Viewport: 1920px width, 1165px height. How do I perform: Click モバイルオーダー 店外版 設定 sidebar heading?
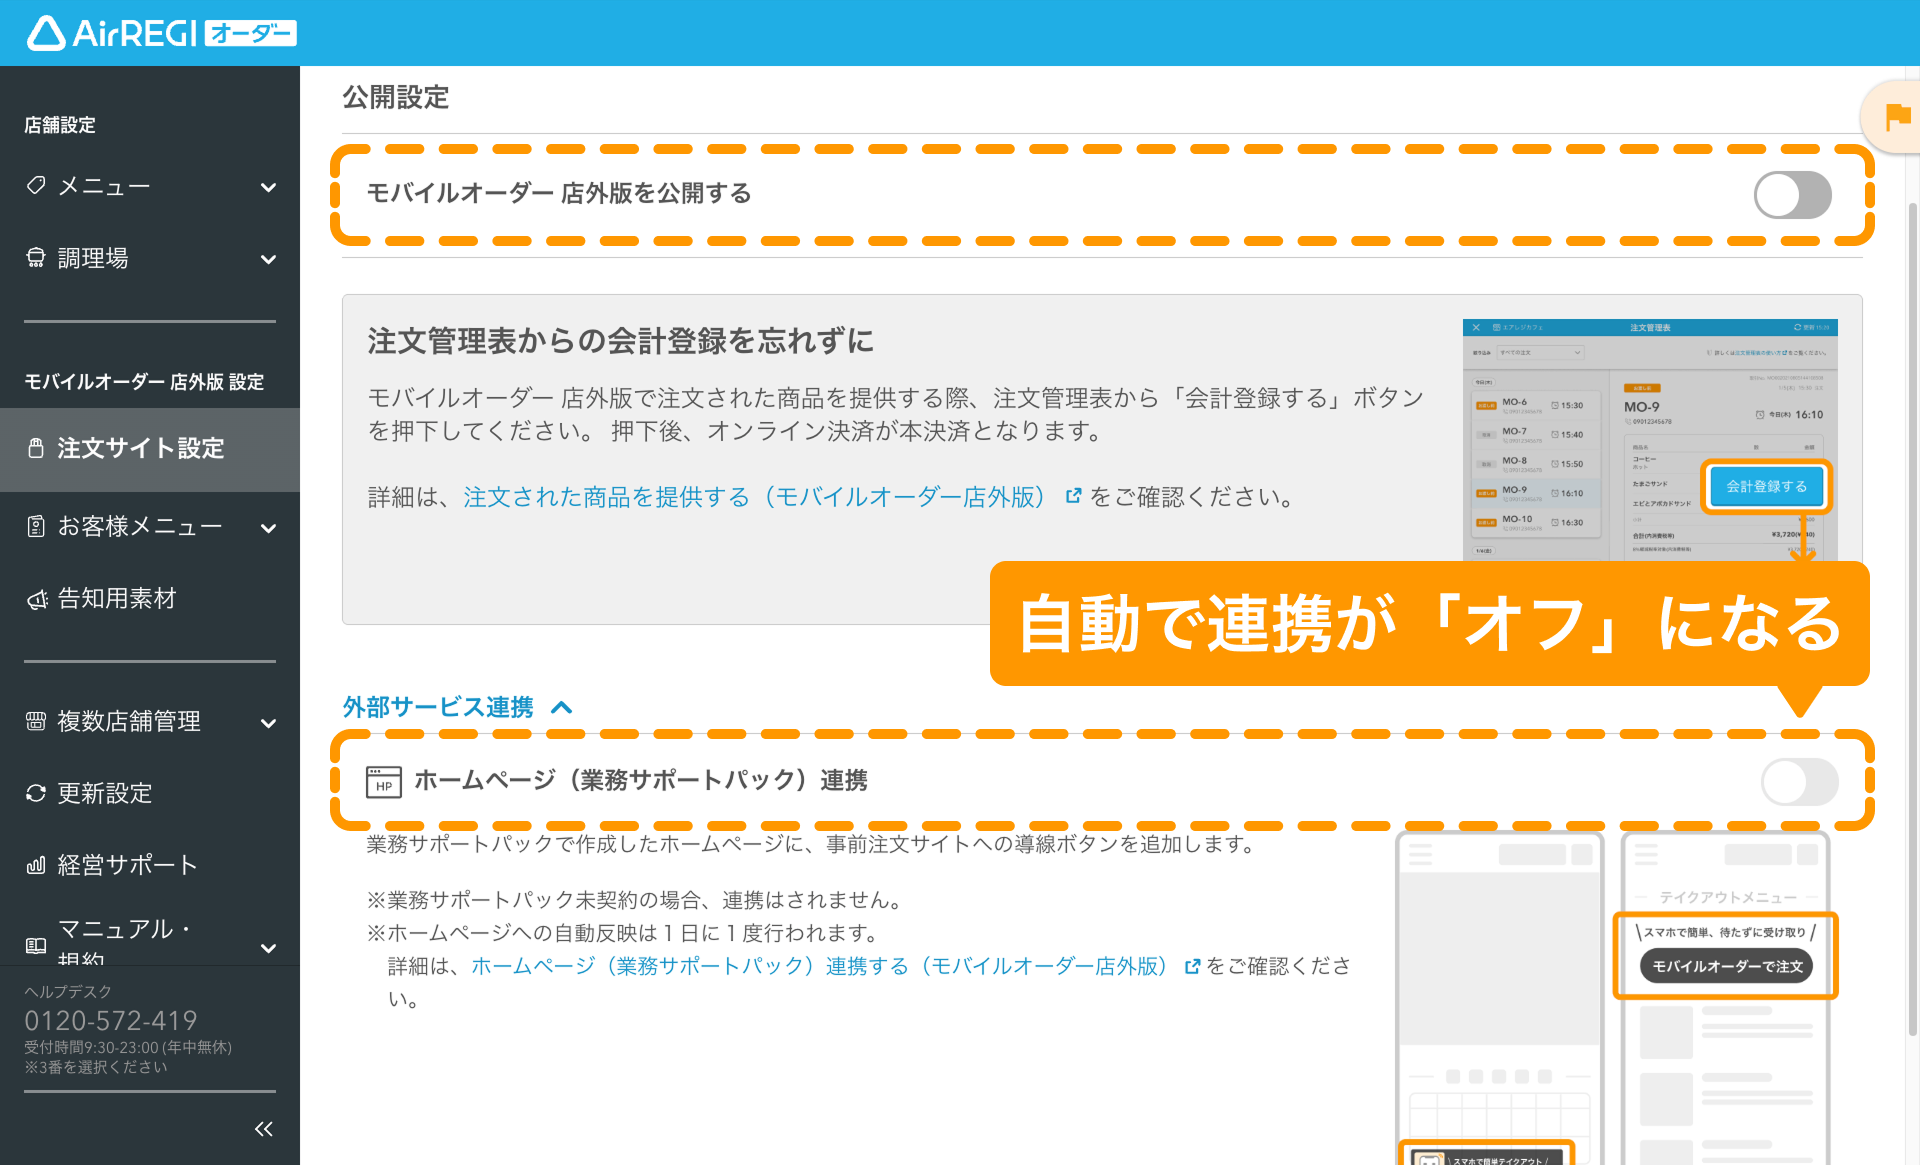click(x=144, y=382)
